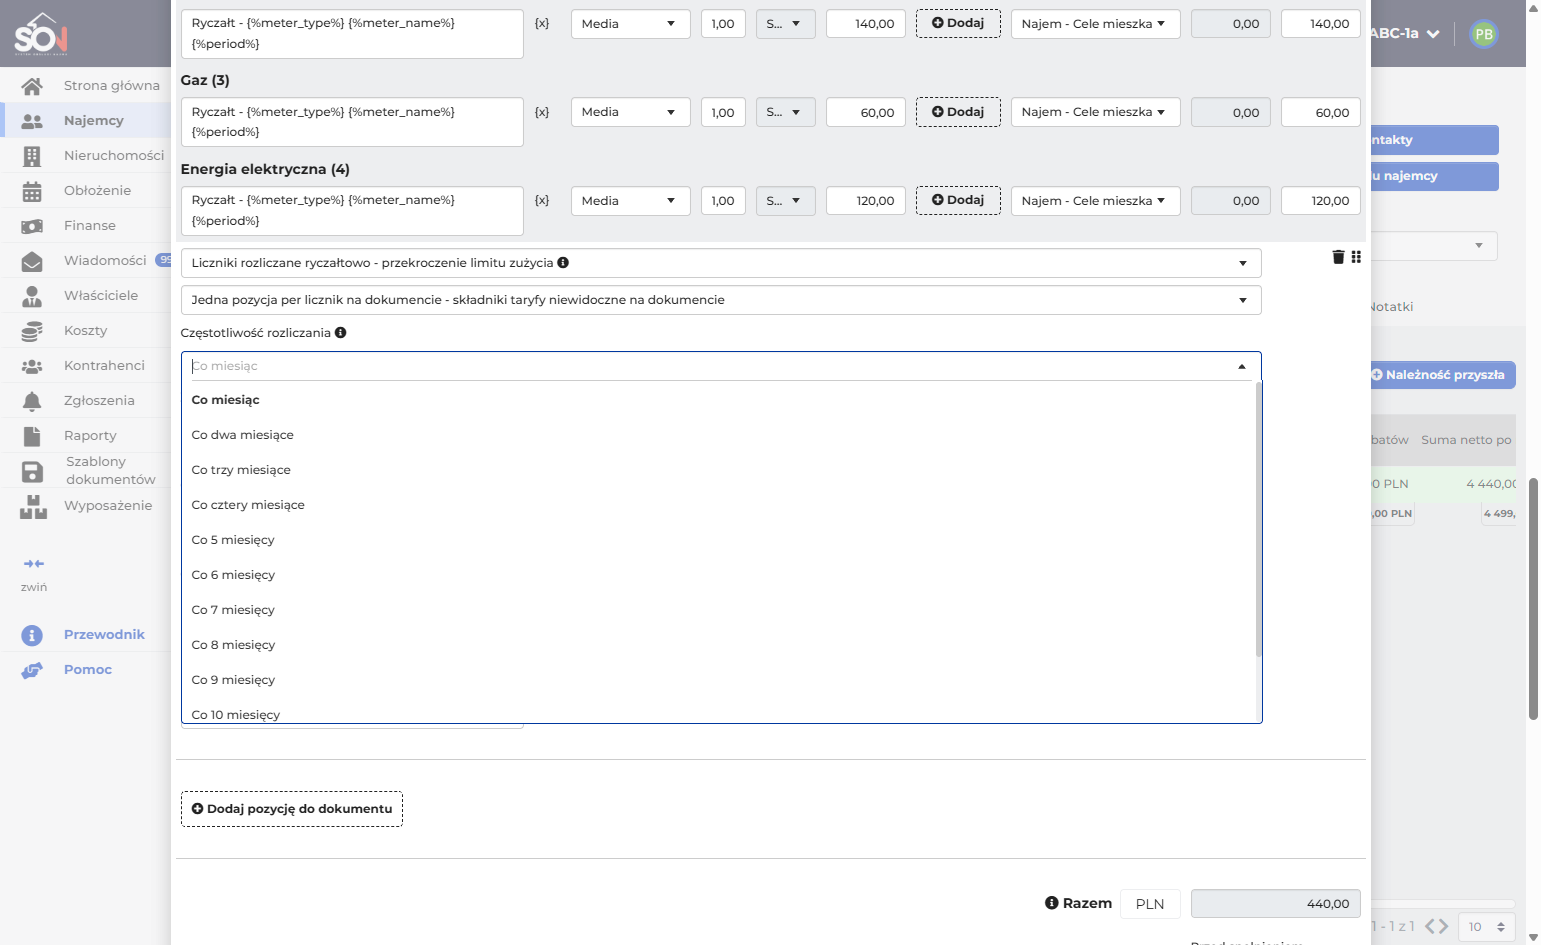Image resolution: width=1541 pixels, height=945 pixels.
Task: Click info icon next to Razem
Action: (x=1052, y=903)
